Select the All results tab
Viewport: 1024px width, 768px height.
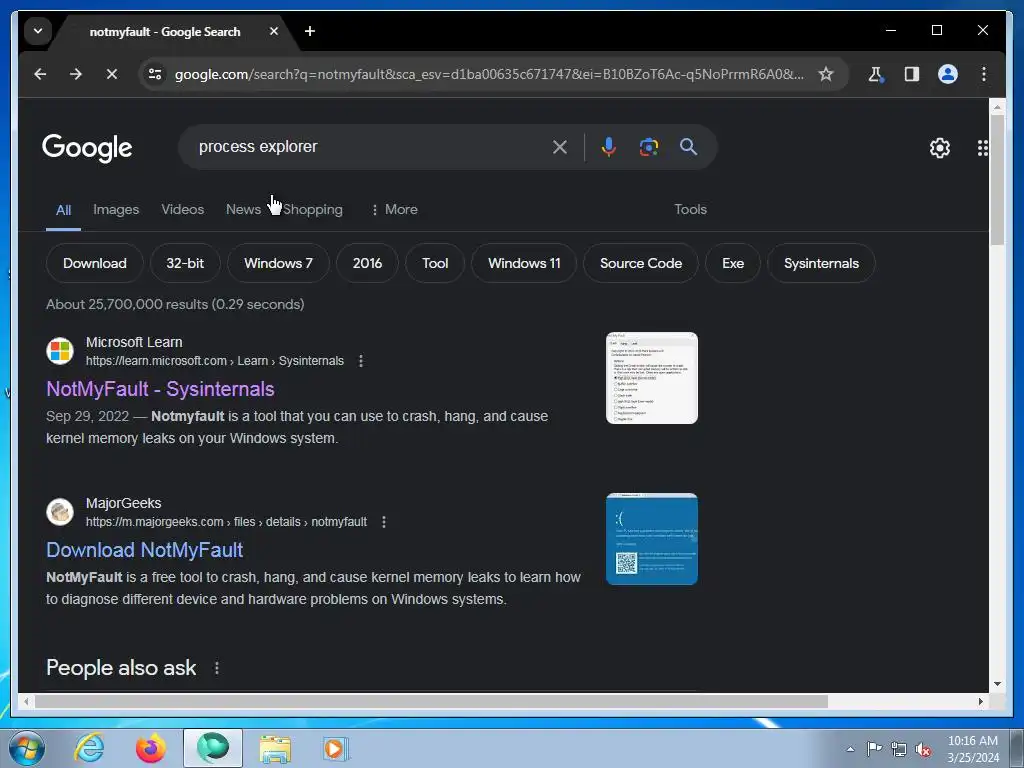63,210
